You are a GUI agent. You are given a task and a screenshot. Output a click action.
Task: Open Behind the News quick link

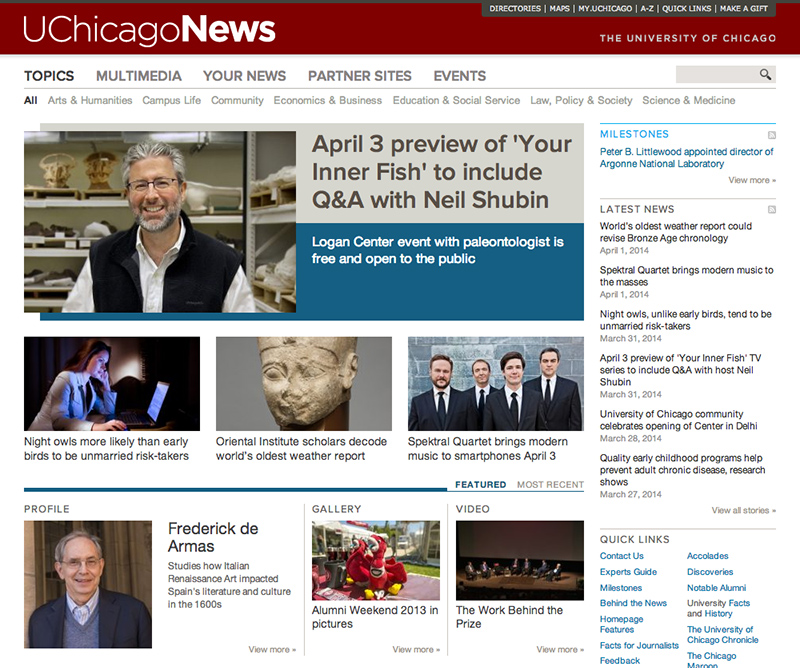(633, 603)
